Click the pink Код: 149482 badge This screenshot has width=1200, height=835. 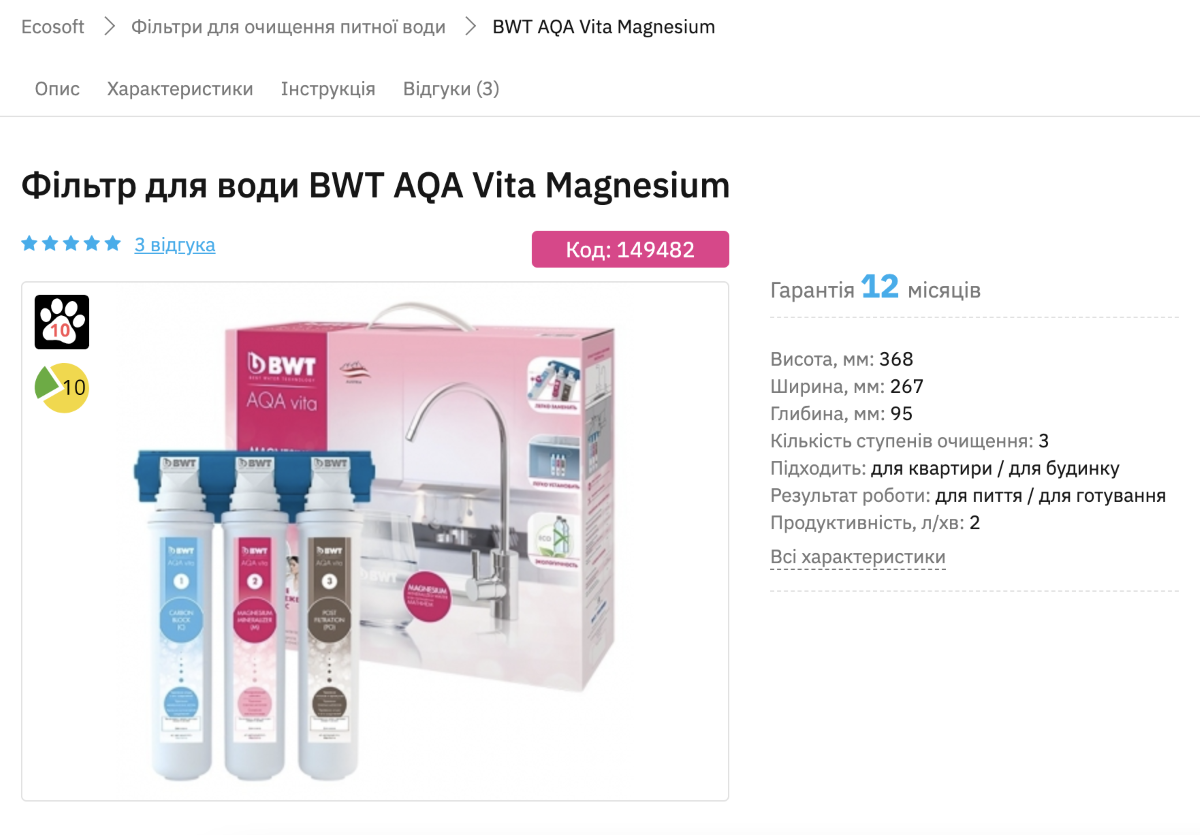tap(630, 250)
